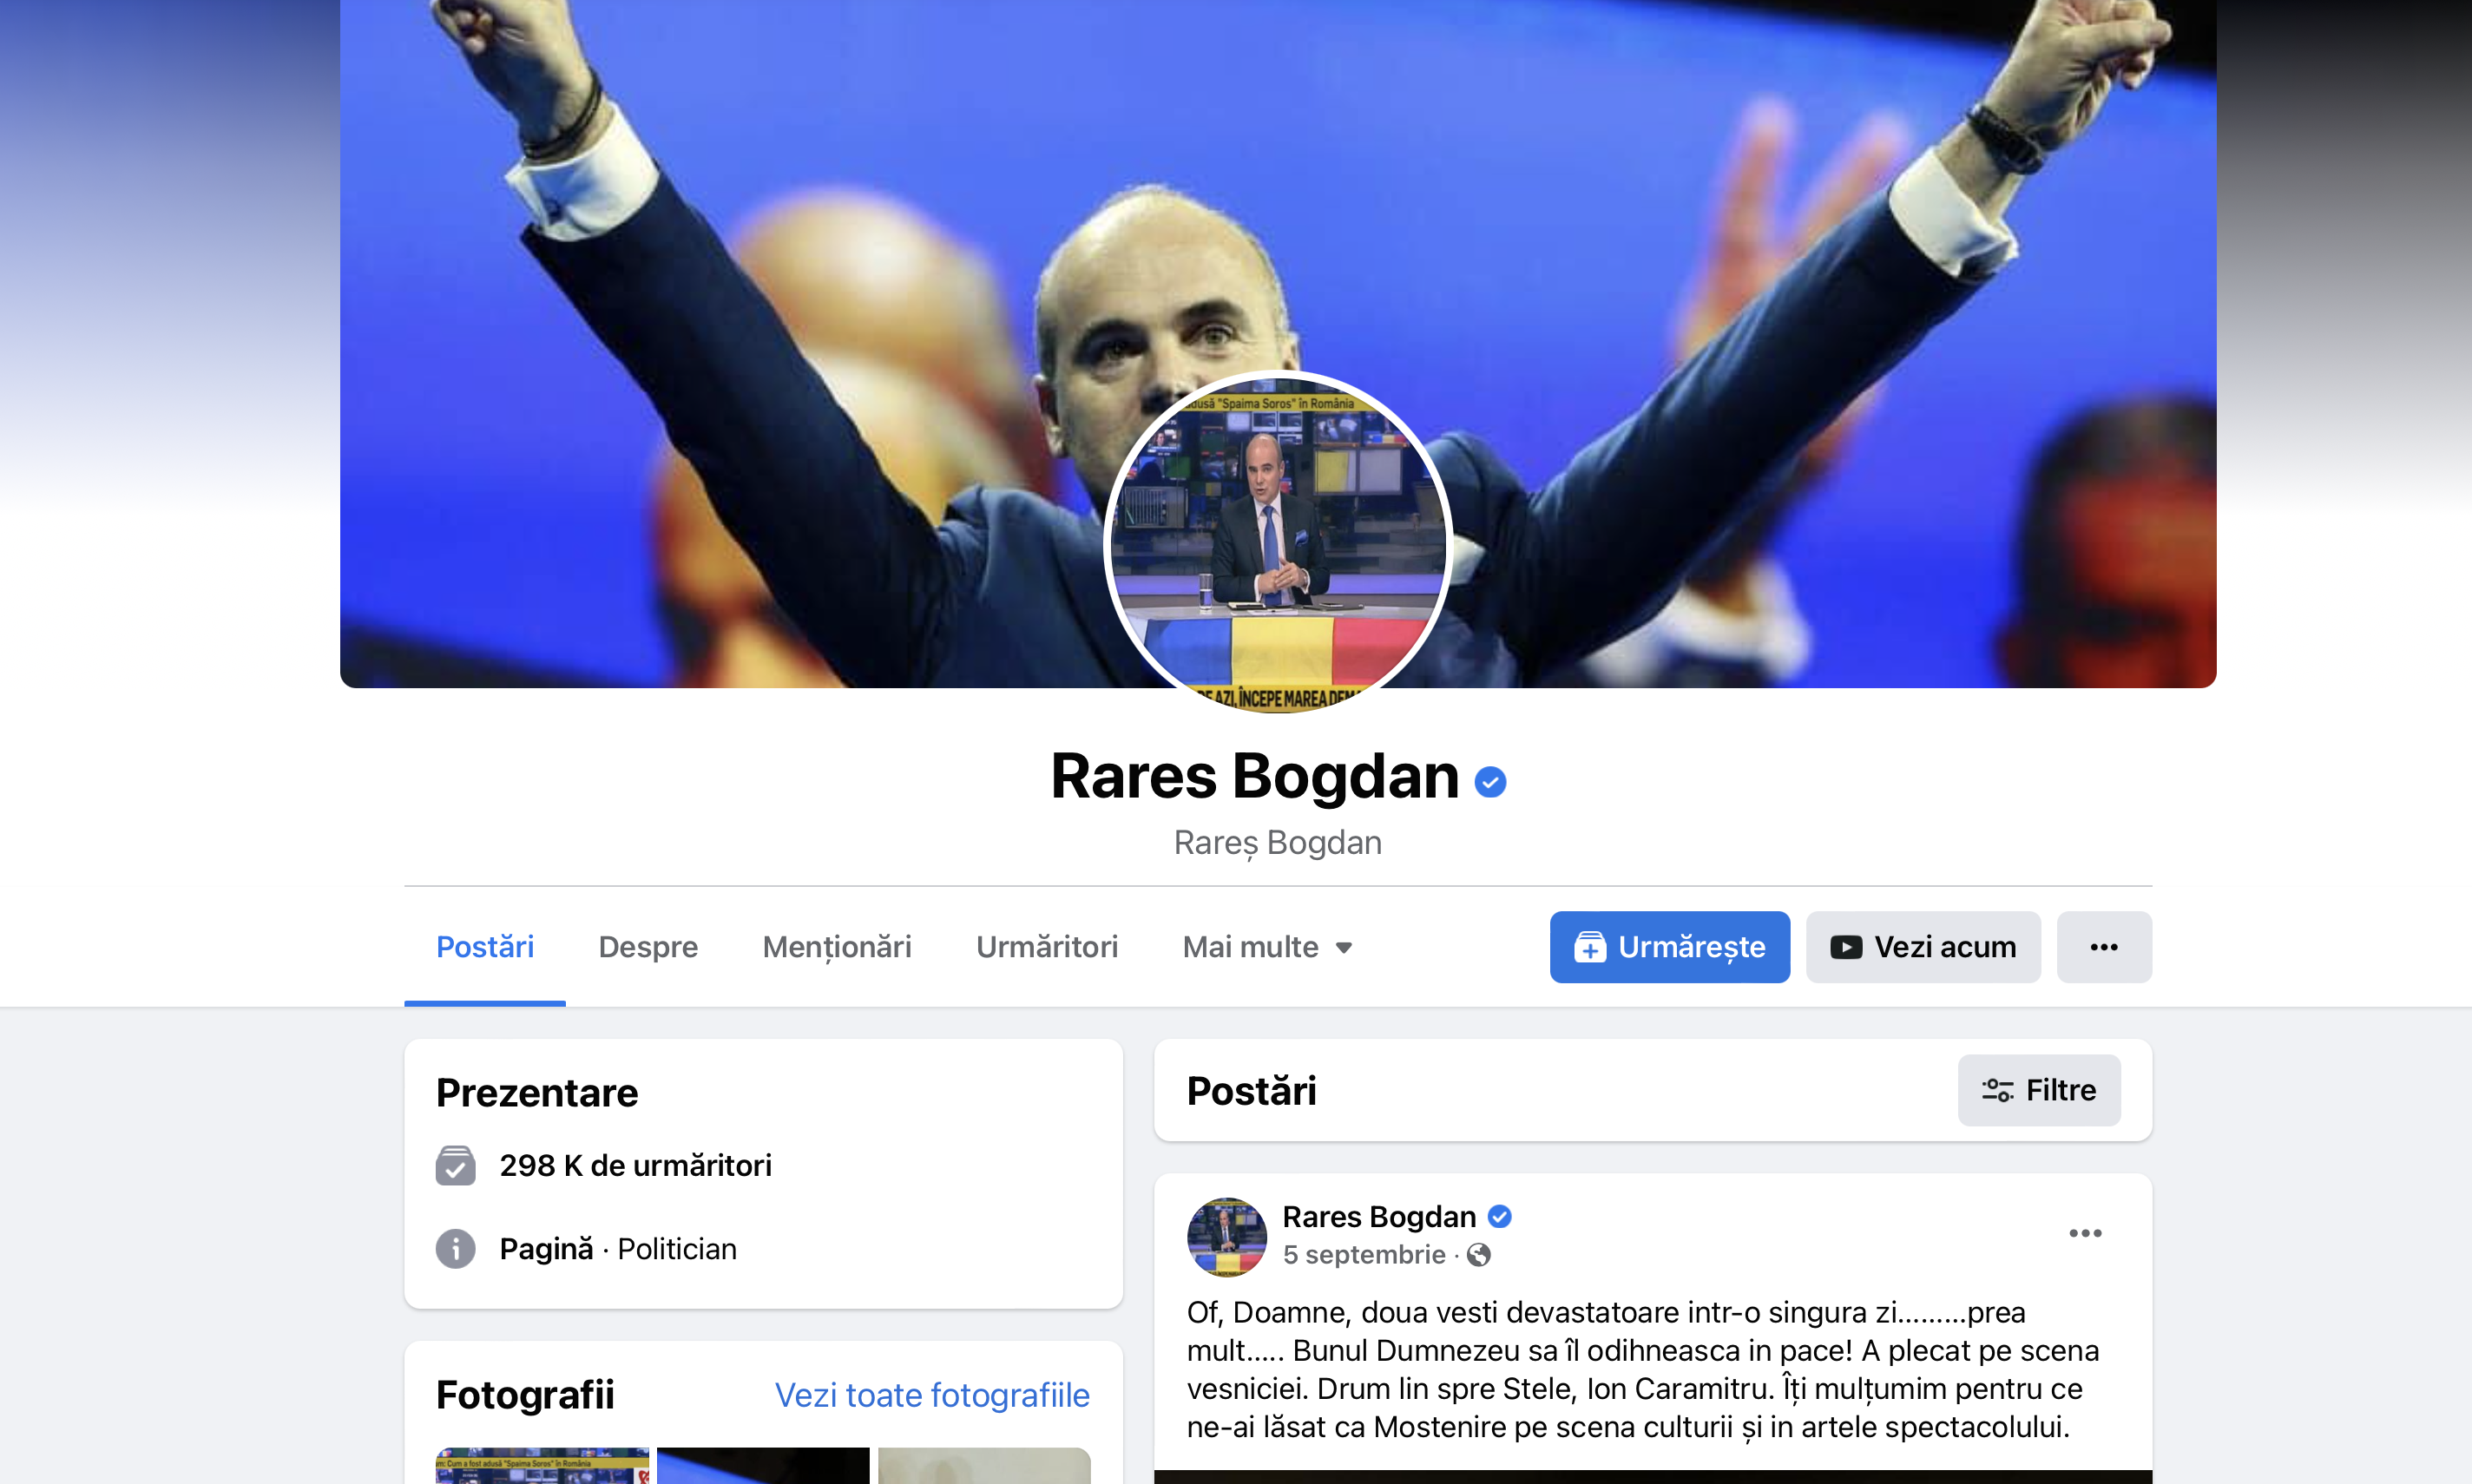Screen dimensions: 2472x1484
Task: Open the 5 septembrie post timestamp
Action: 1364,1255
